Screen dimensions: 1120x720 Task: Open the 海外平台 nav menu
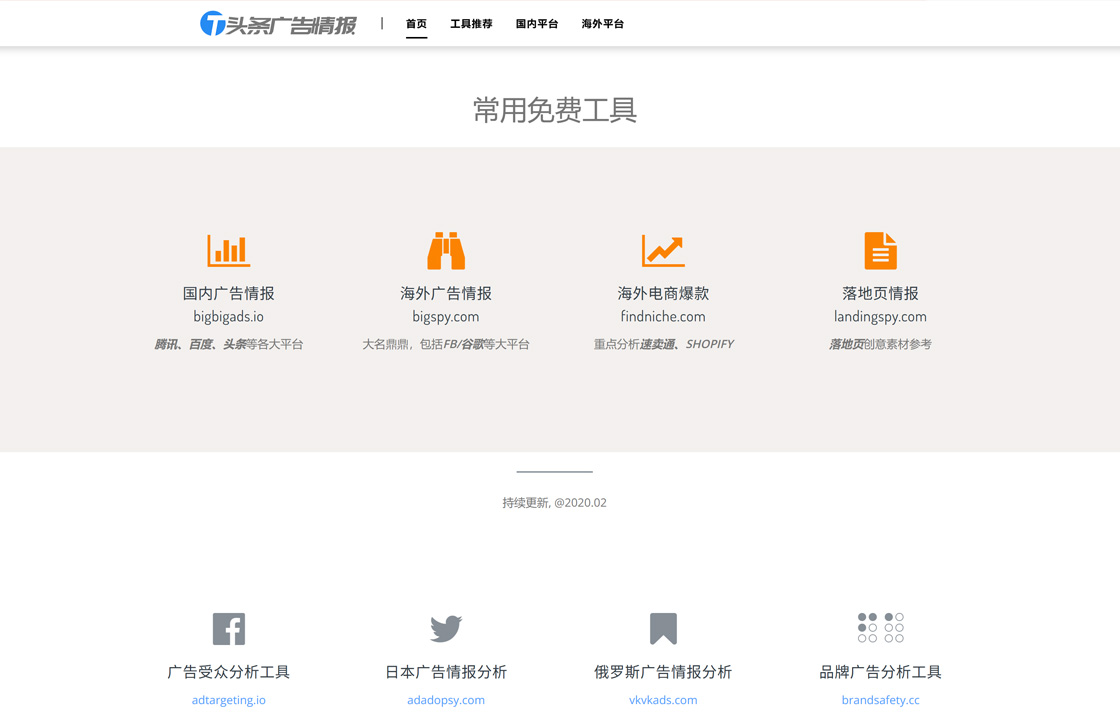[x=603, y=24]
